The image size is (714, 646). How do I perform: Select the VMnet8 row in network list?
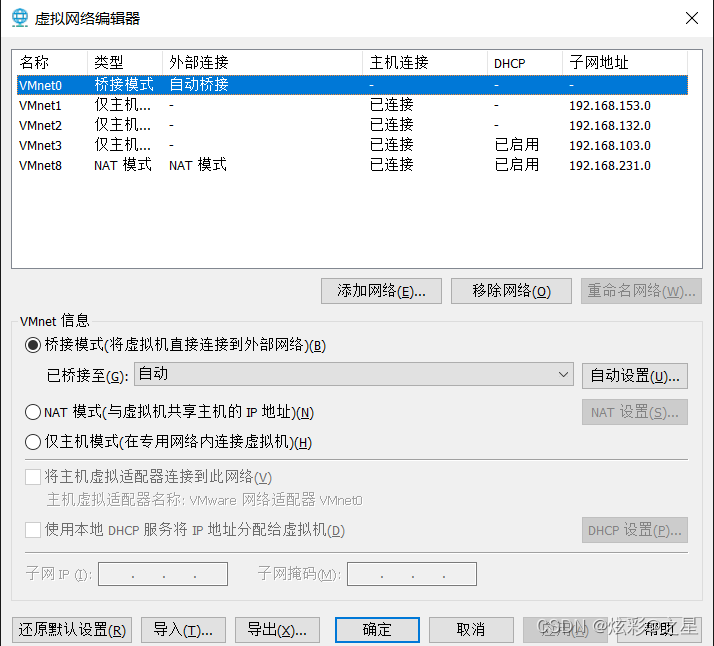(x=352, y=165)
